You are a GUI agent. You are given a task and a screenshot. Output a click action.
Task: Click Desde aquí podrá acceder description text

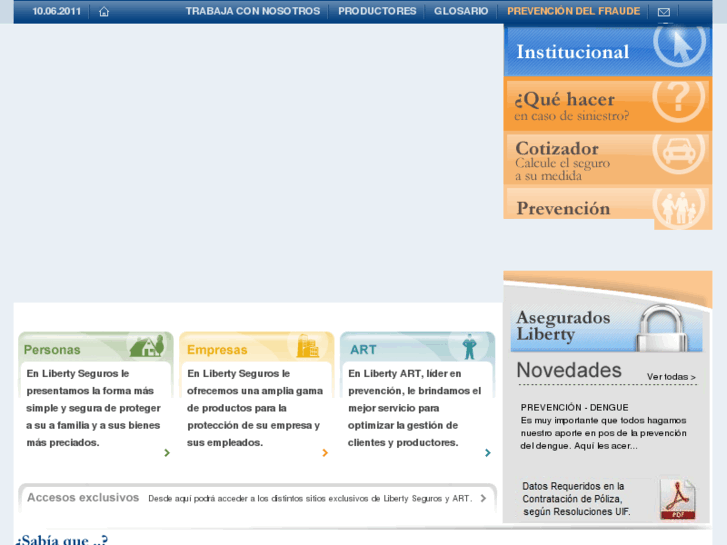click(x=310, y=499)
